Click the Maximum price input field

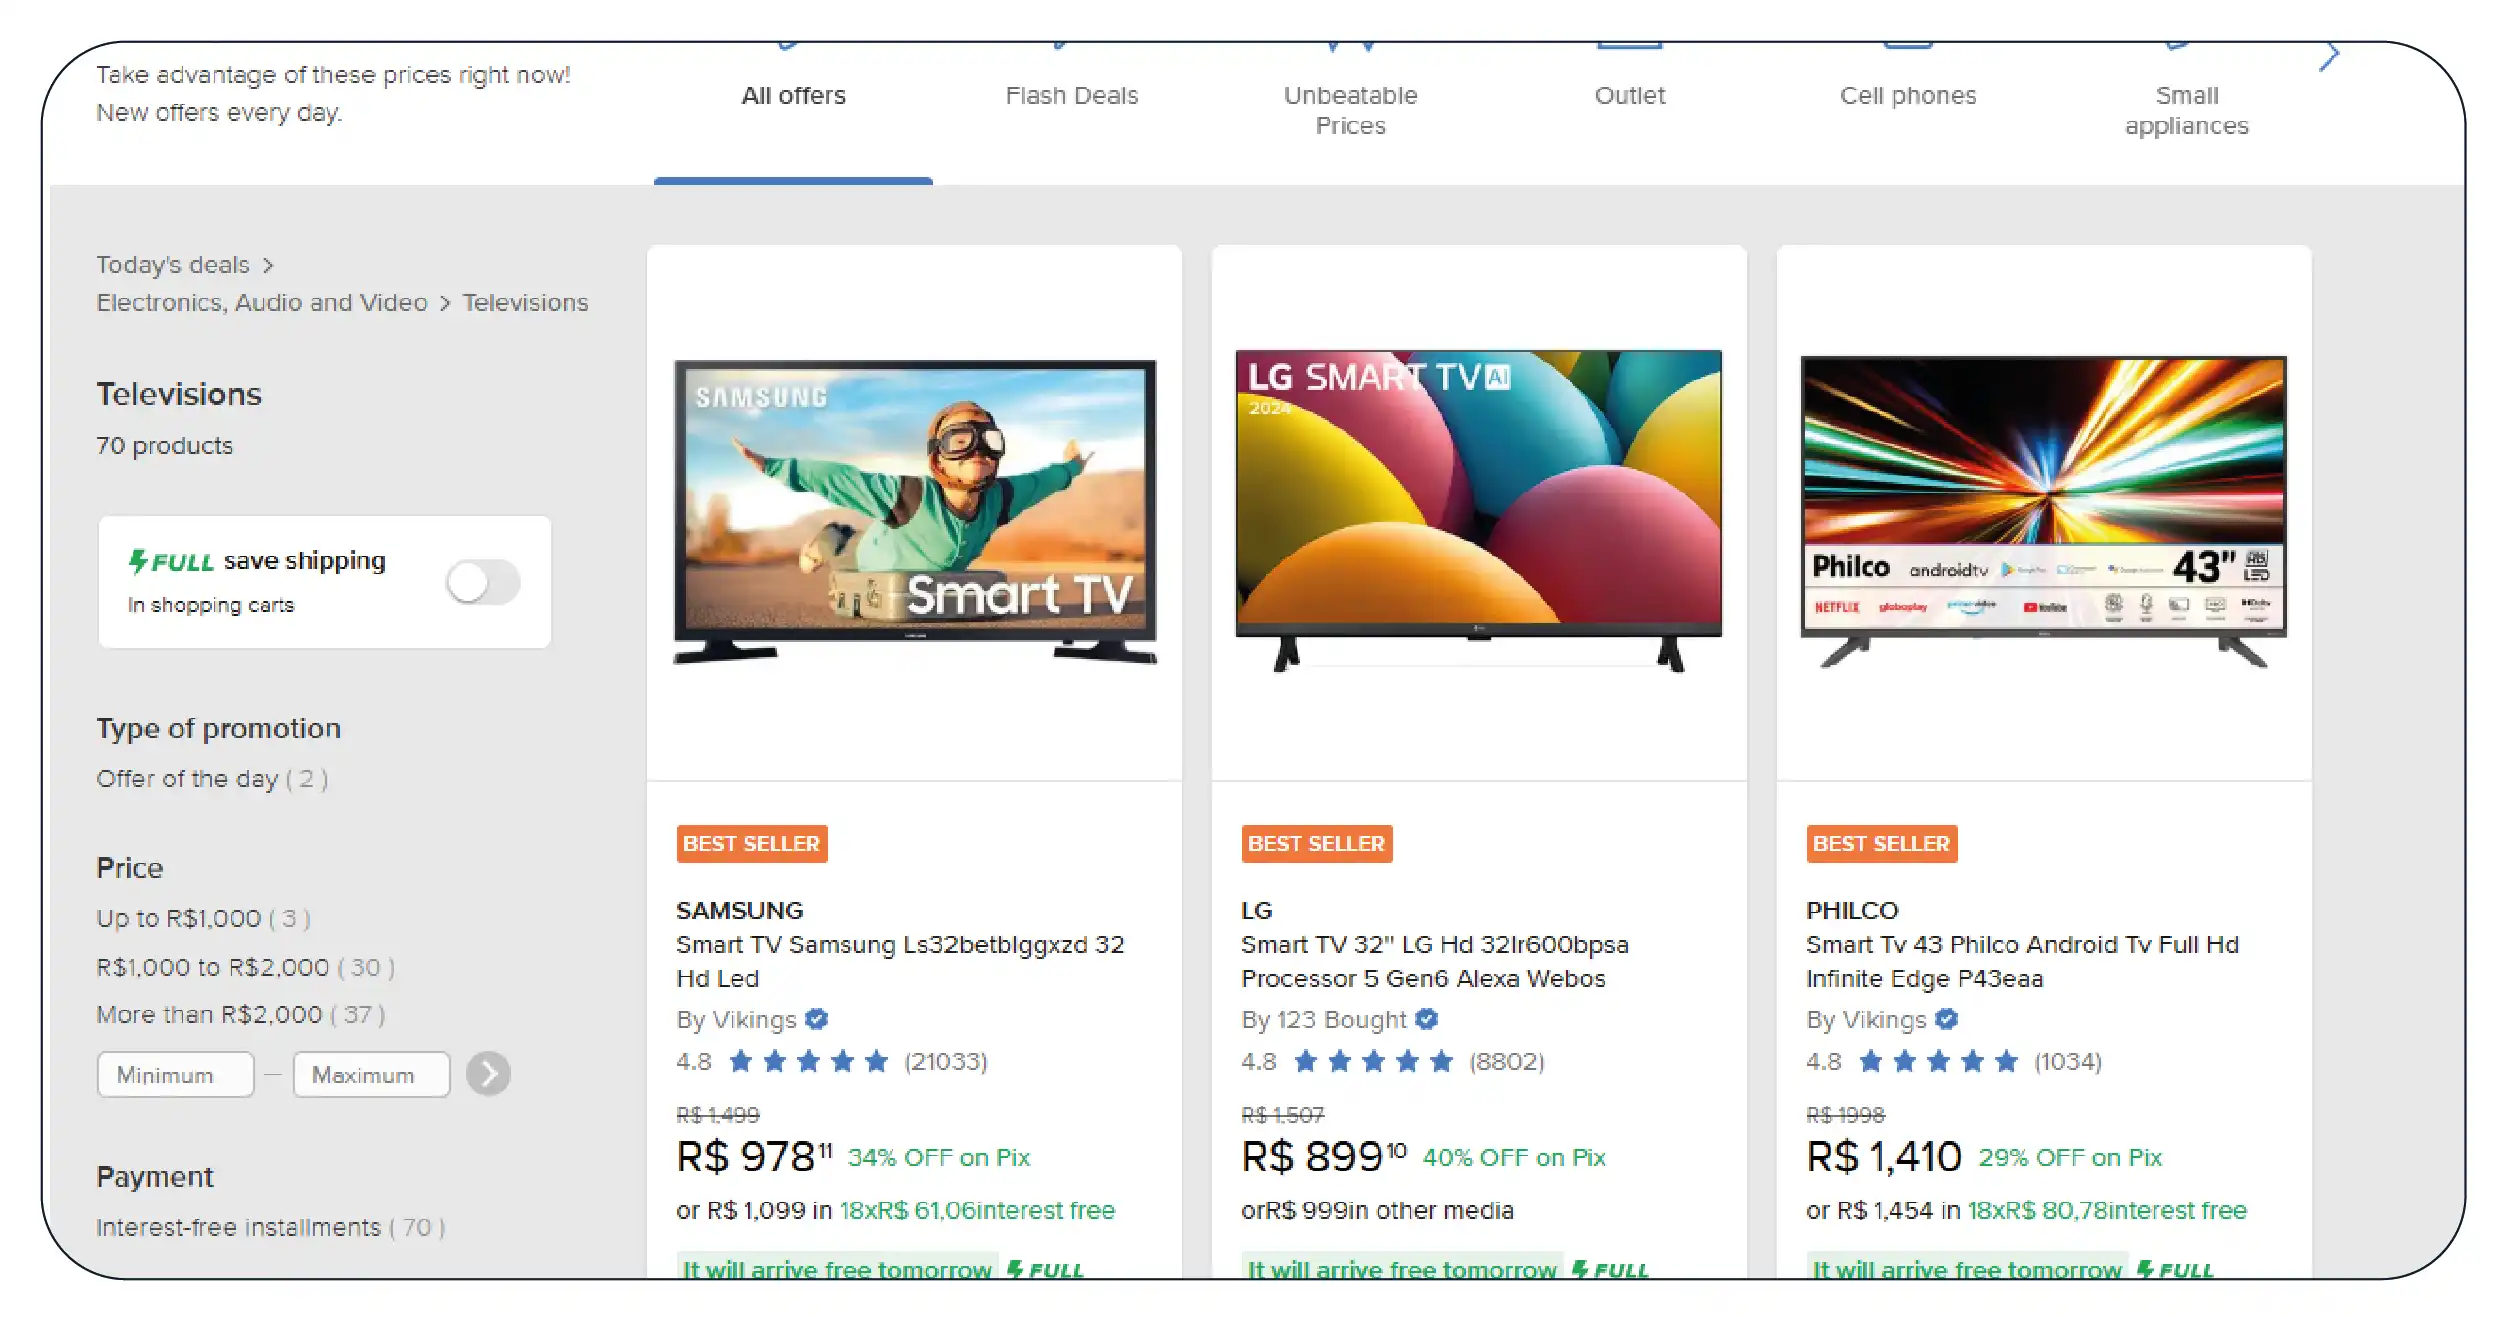tap(371, 1075)
